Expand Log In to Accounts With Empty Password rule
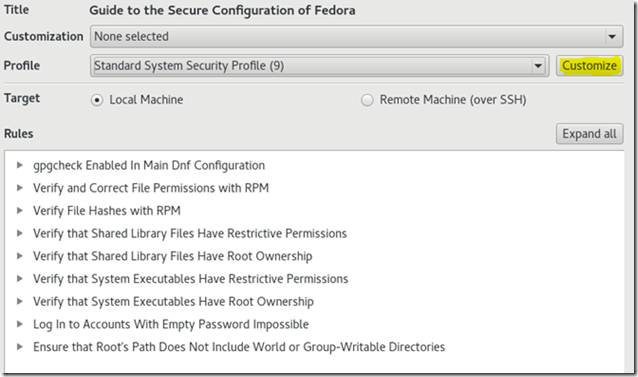The image size is (638, 377). [19, 324]
